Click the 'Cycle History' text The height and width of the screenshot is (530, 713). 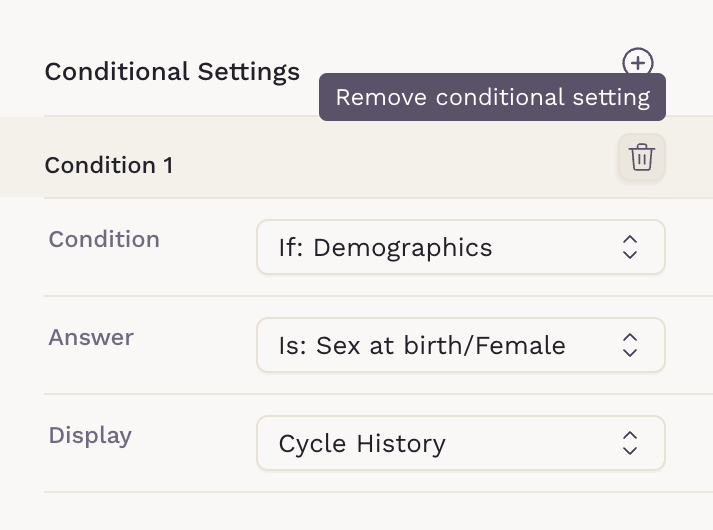click(362, 443)
